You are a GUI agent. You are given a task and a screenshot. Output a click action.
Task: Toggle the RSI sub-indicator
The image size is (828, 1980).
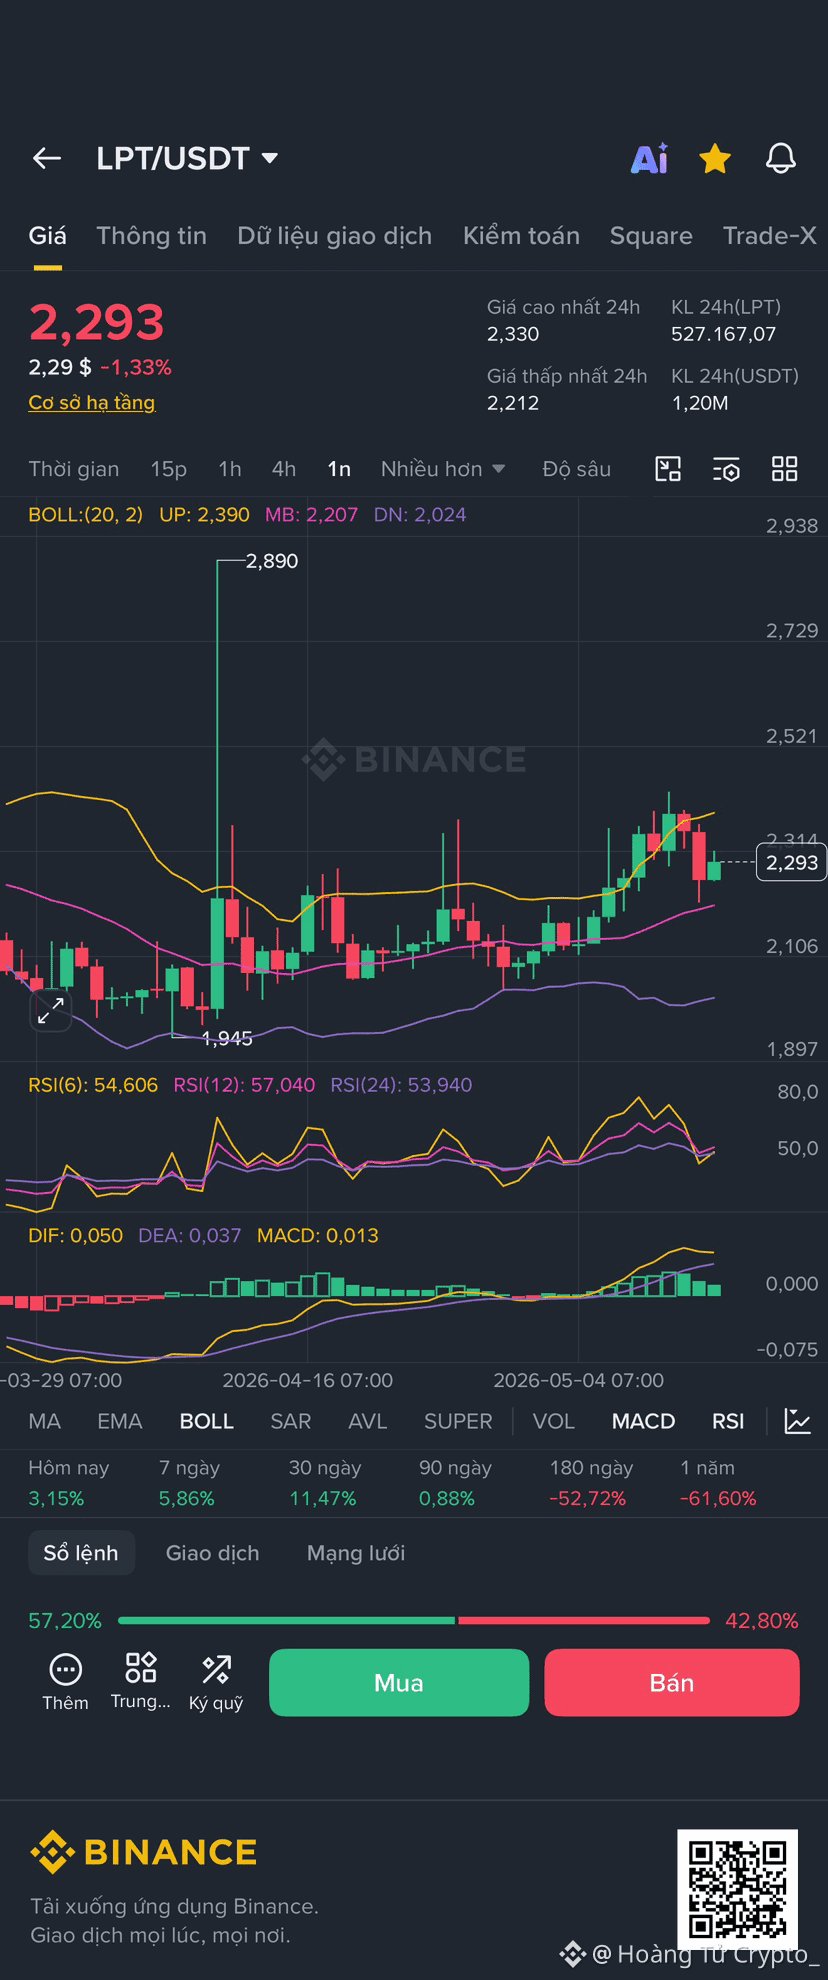(728, 1421)
